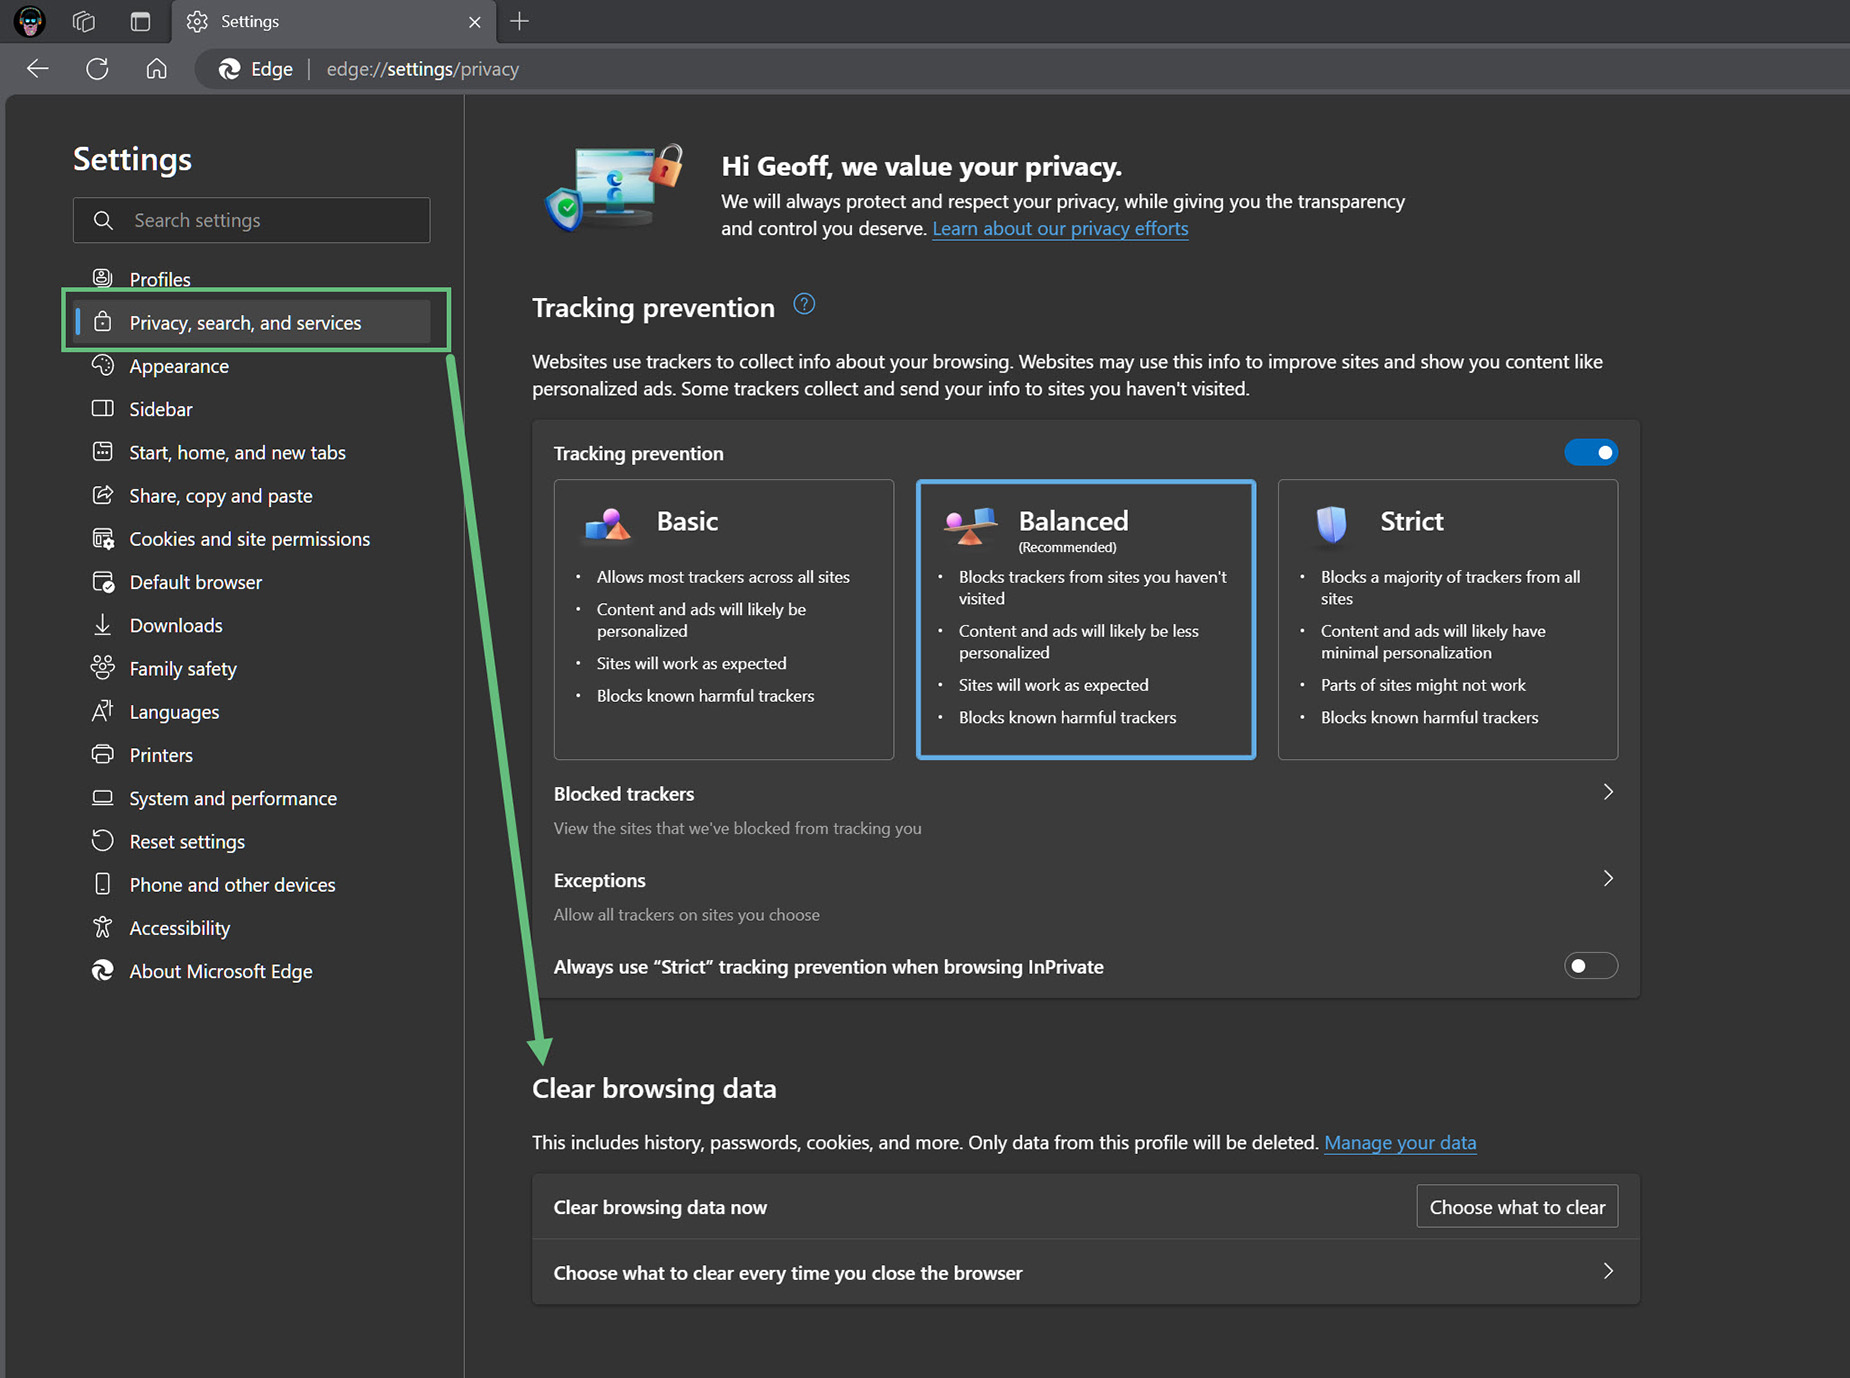Viewport: 1850px width, 1378px height.
Task: Select Privacy, search, and services
Action: point(254,322)
